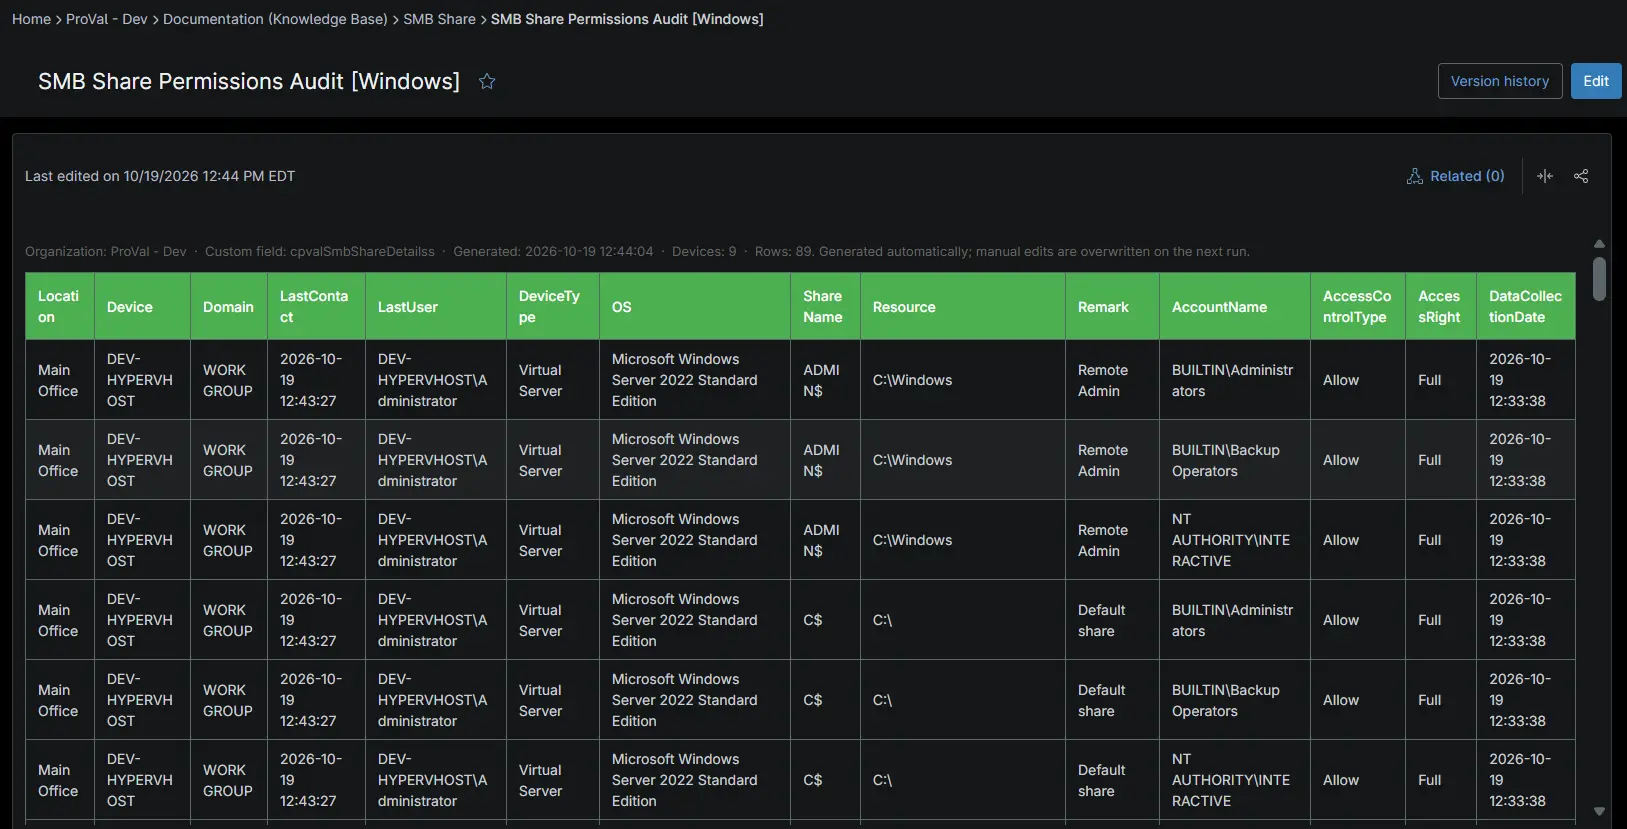Open the share icon in the document header
This screenshot has height=829, width=1627.
pyautogui.click(x=1581, y=176)
